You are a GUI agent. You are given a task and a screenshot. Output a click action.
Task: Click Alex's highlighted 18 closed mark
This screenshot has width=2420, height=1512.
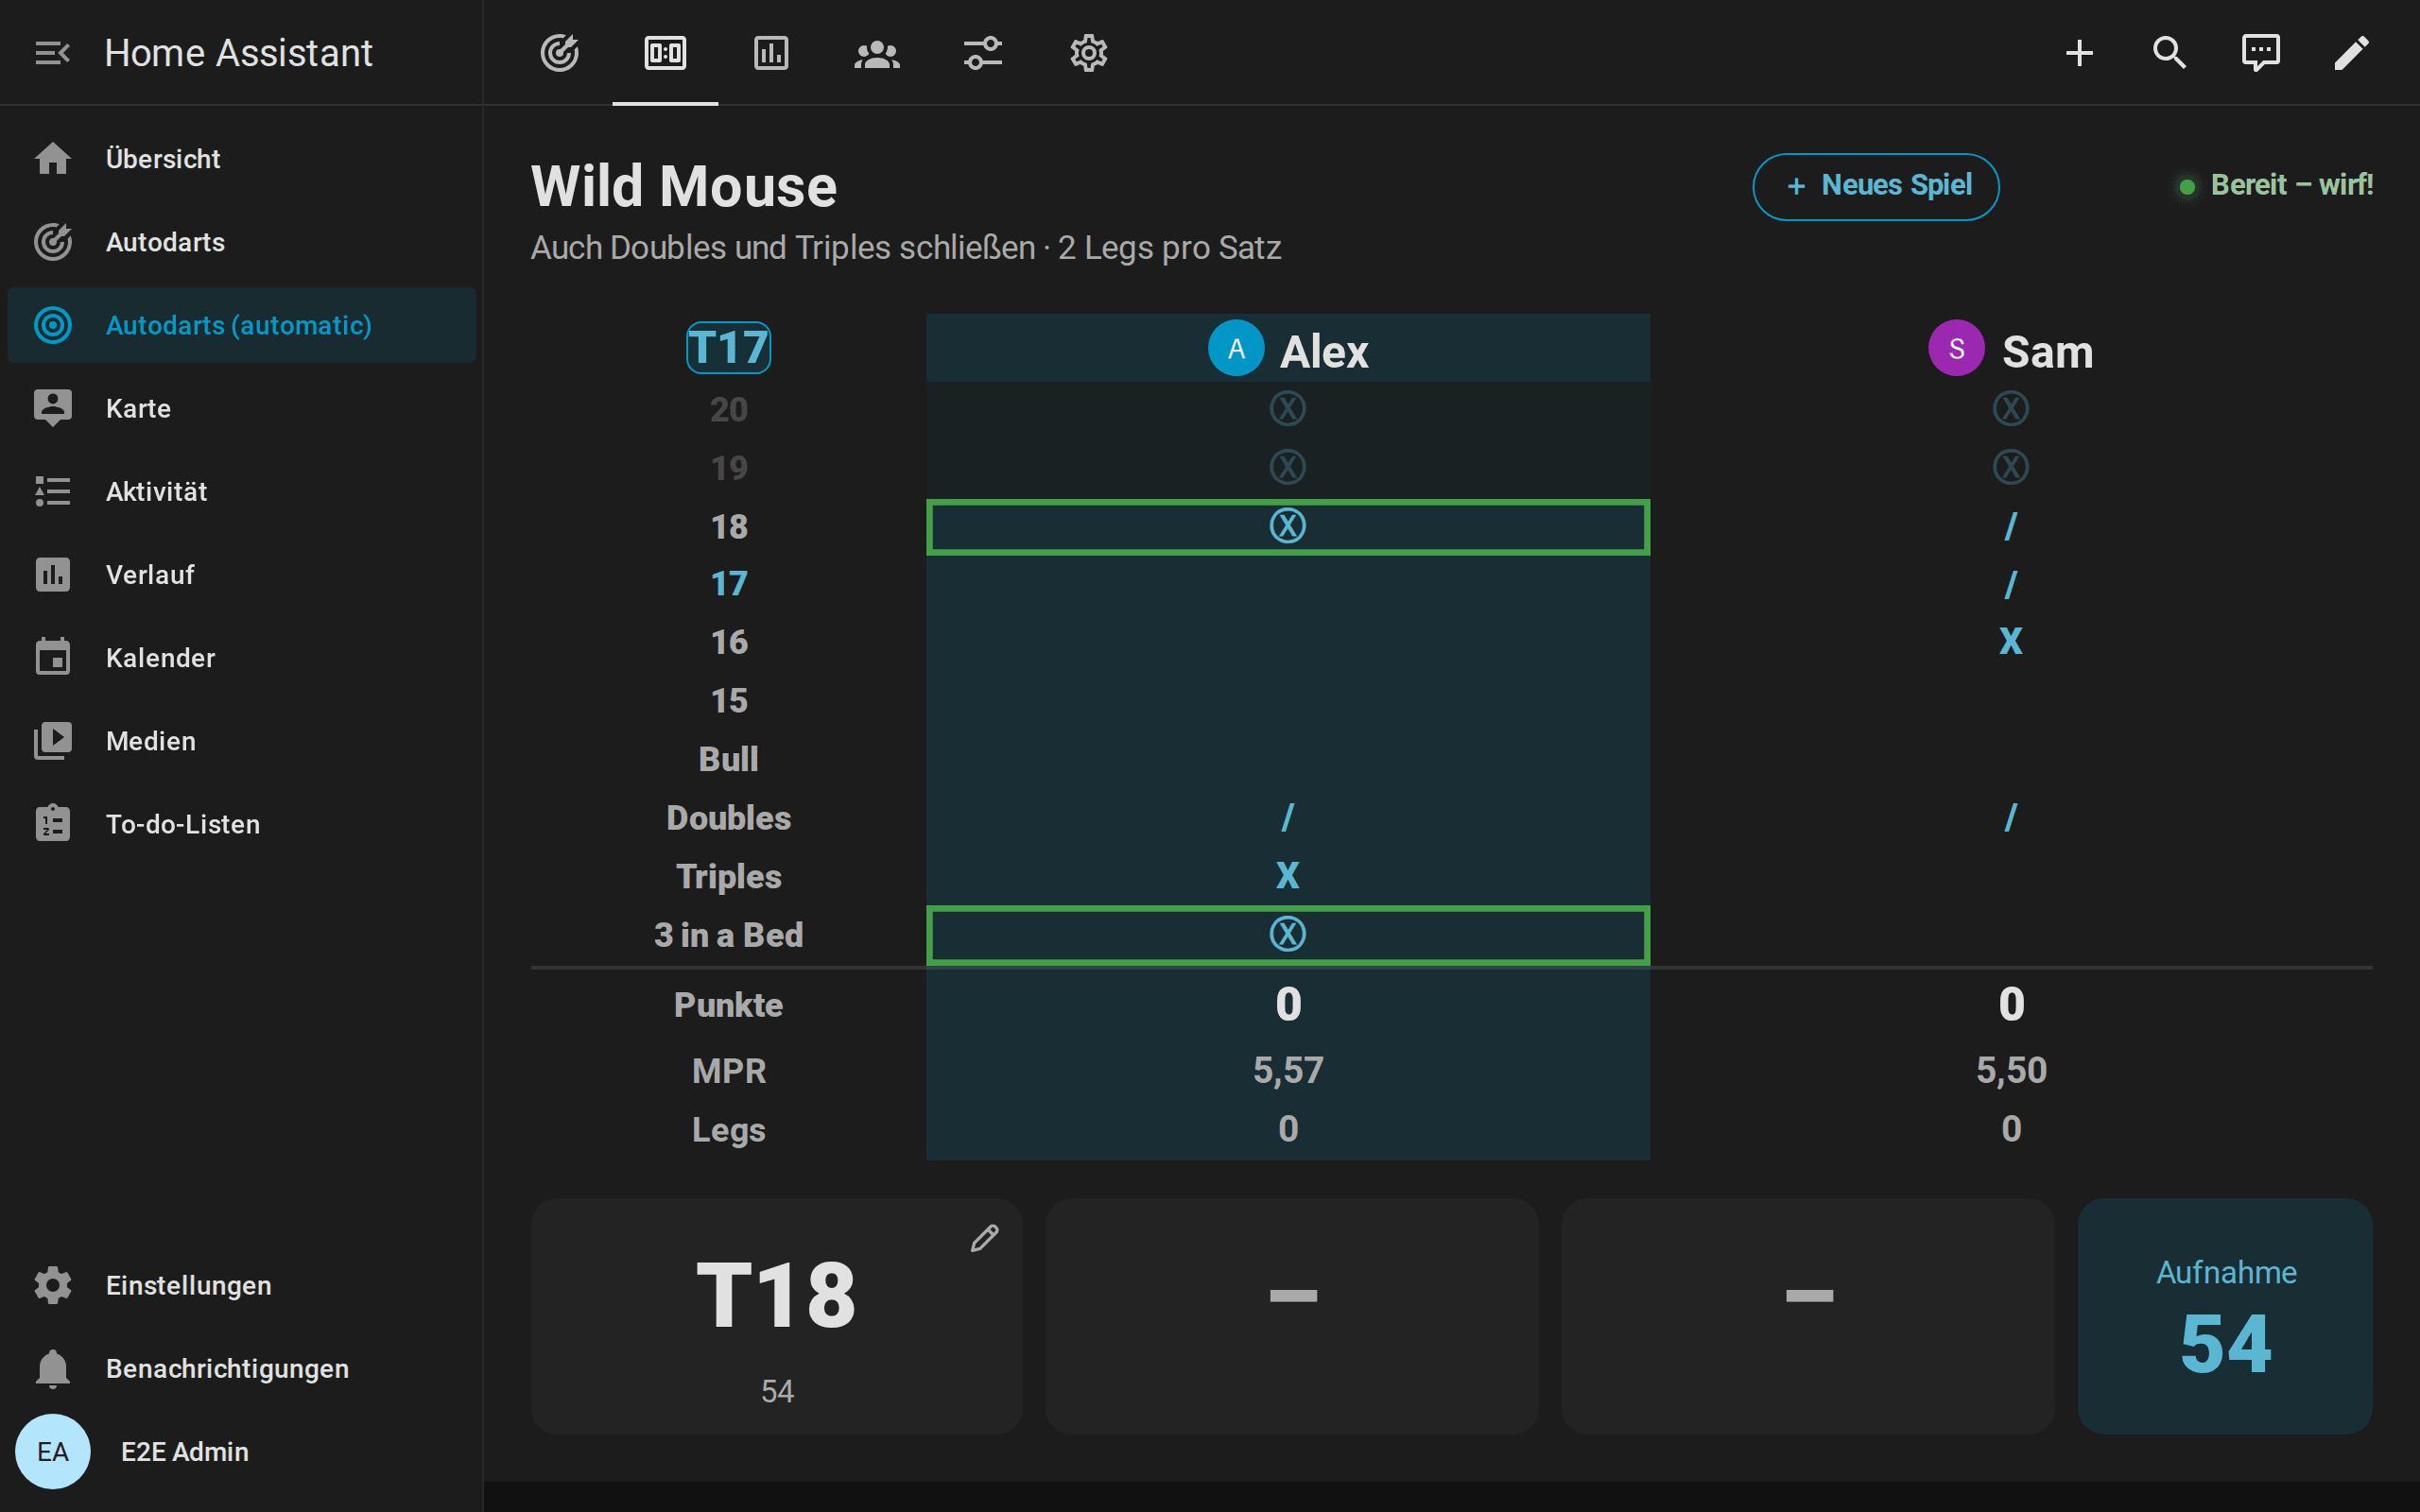[x=1288, y=526]
